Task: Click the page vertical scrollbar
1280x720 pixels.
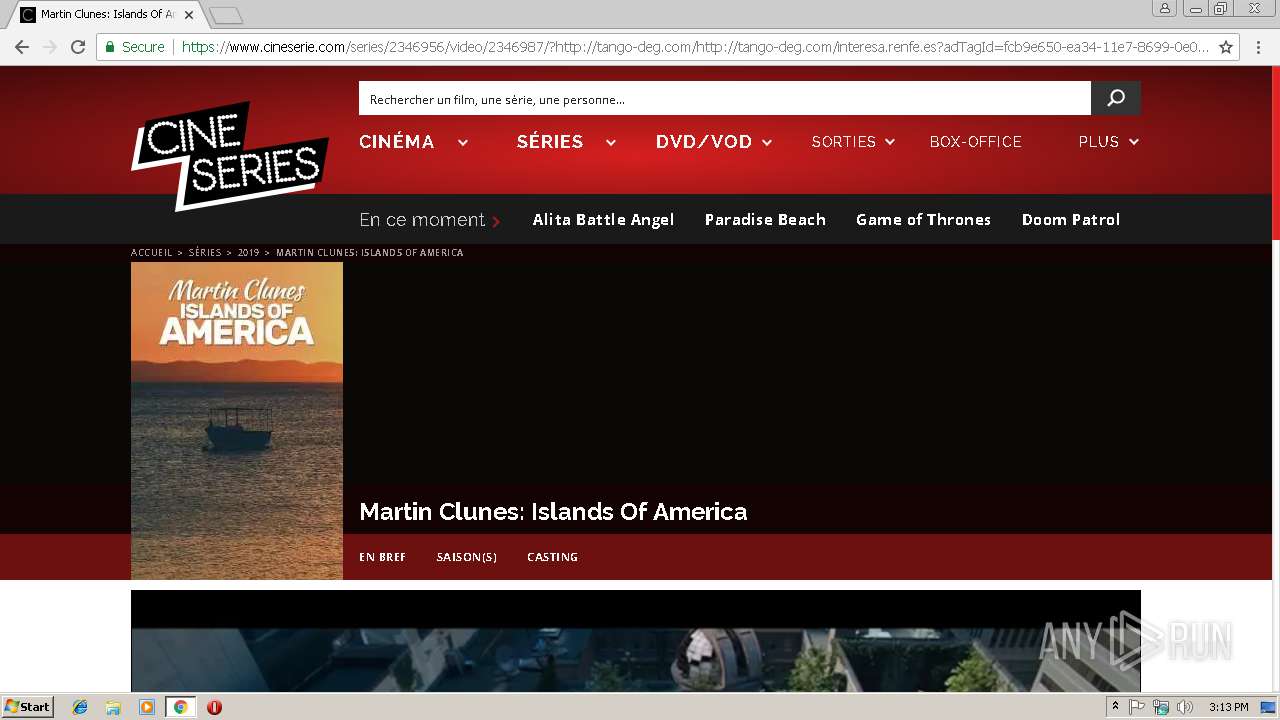Action: (x=1275, y=380)
